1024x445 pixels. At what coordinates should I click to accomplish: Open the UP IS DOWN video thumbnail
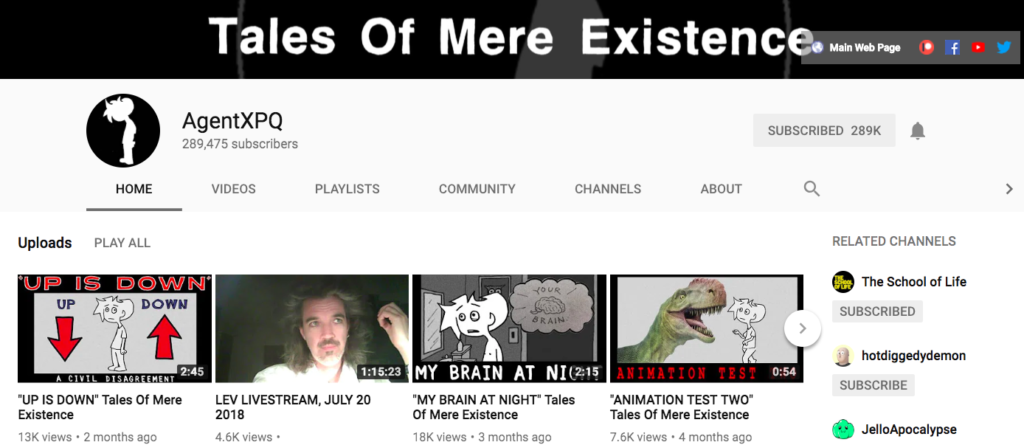[115, 329]
